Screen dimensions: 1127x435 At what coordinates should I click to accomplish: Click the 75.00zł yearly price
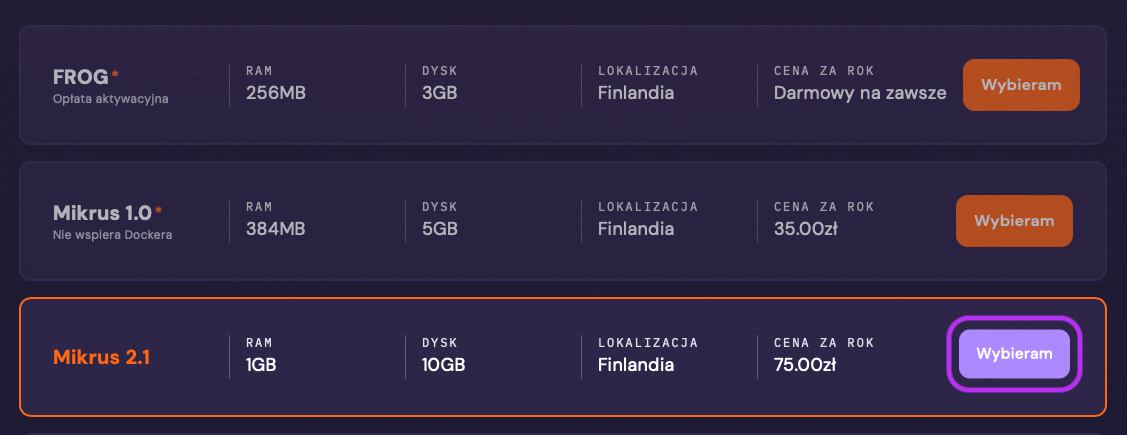805,365
